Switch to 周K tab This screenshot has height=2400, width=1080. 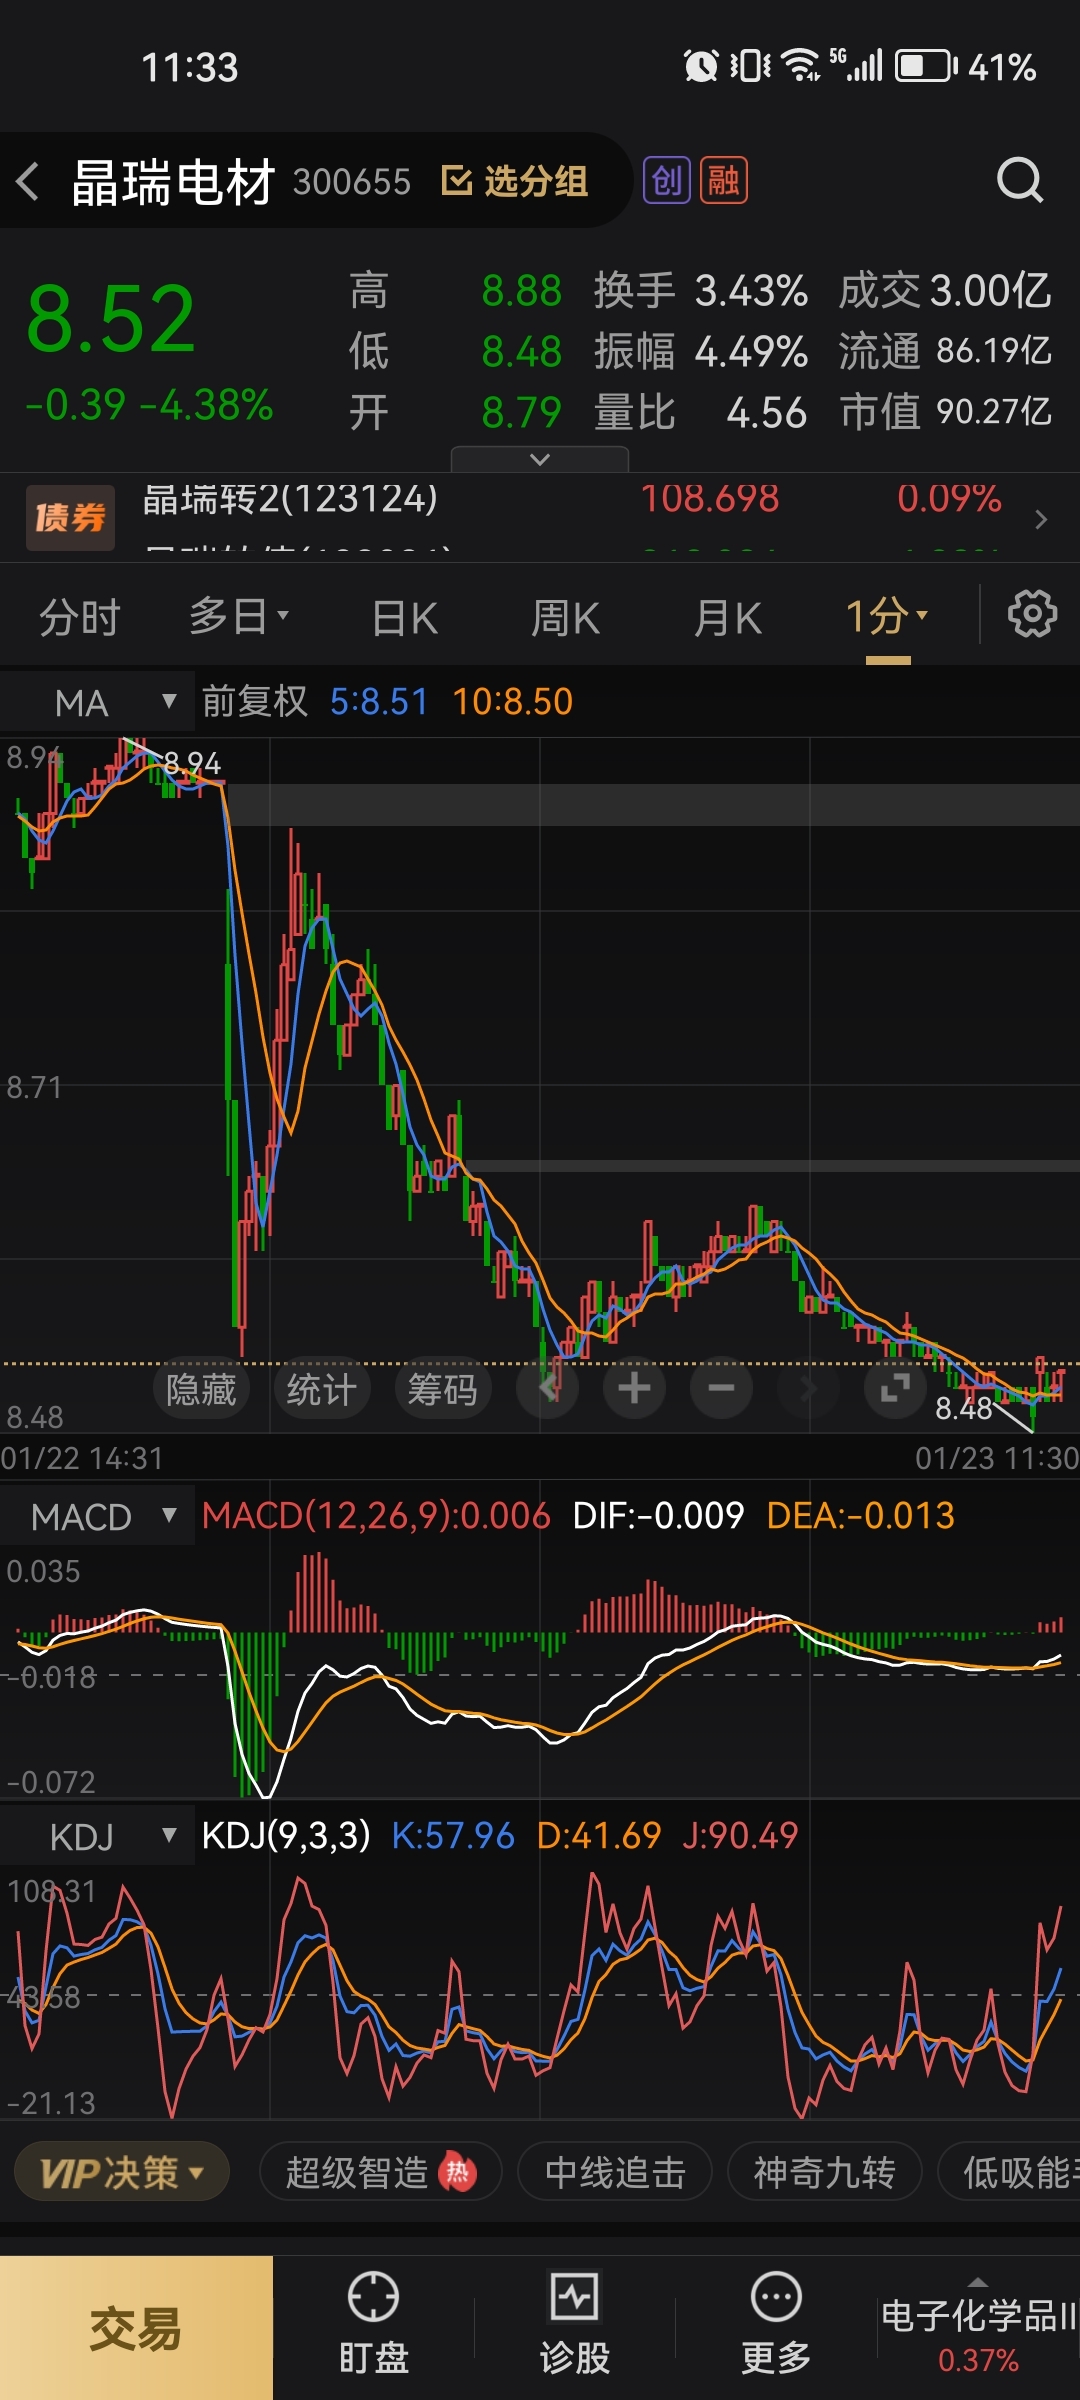565,617
